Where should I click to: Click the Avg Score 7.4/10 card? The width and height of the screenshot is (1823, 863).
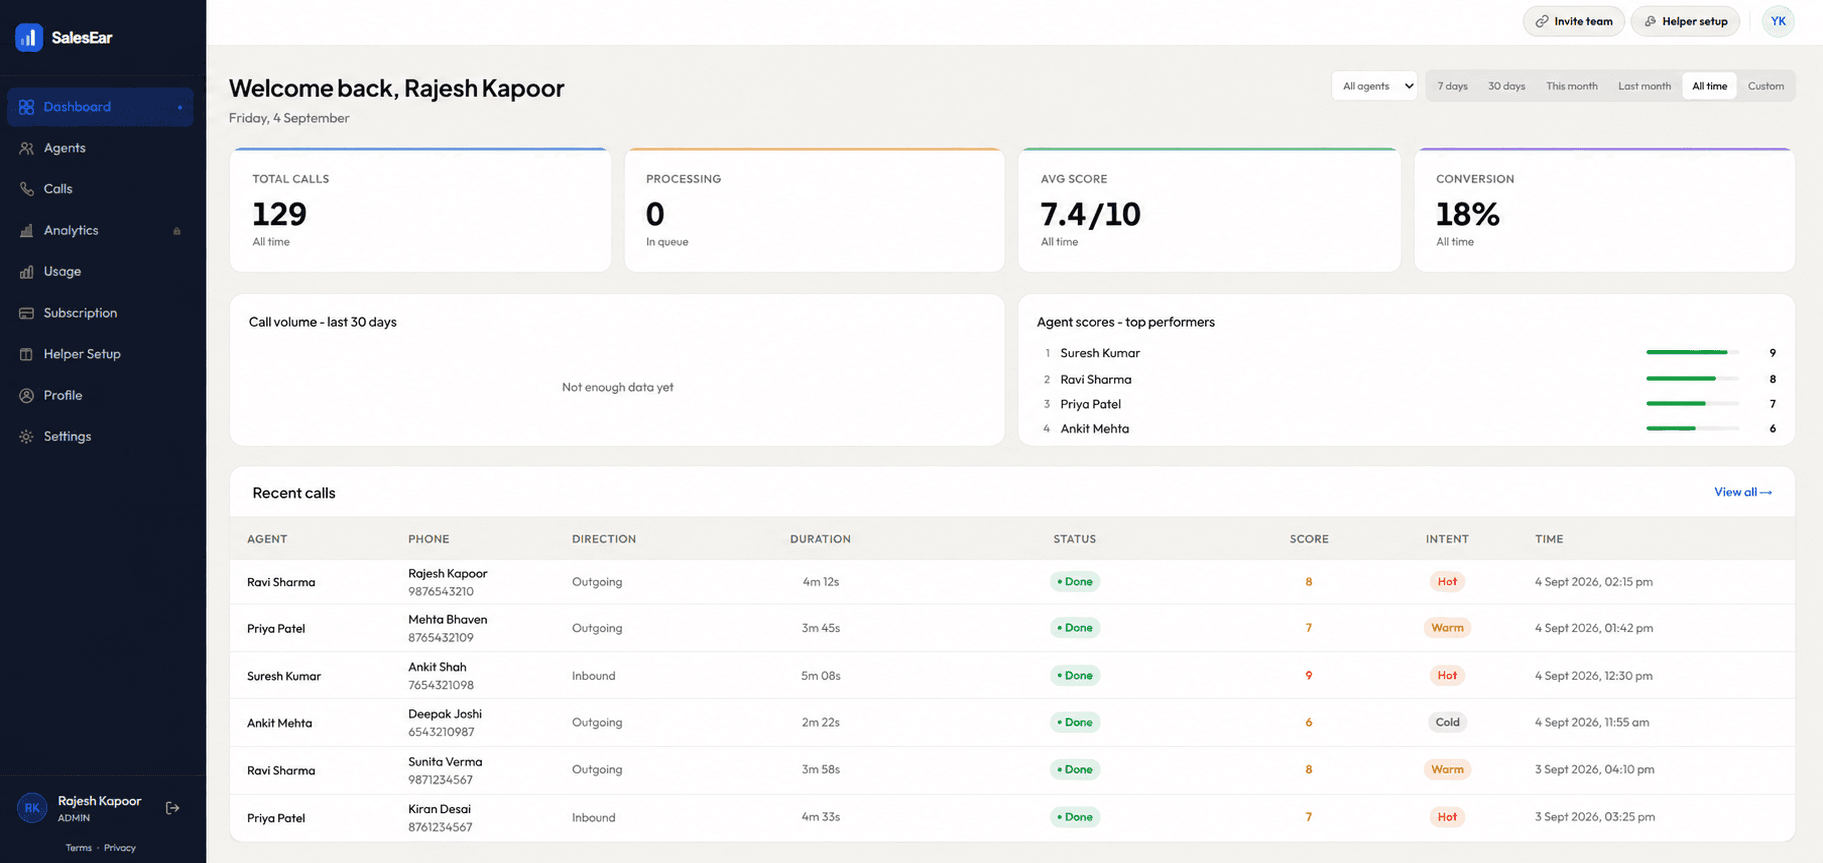[1209, 210]
